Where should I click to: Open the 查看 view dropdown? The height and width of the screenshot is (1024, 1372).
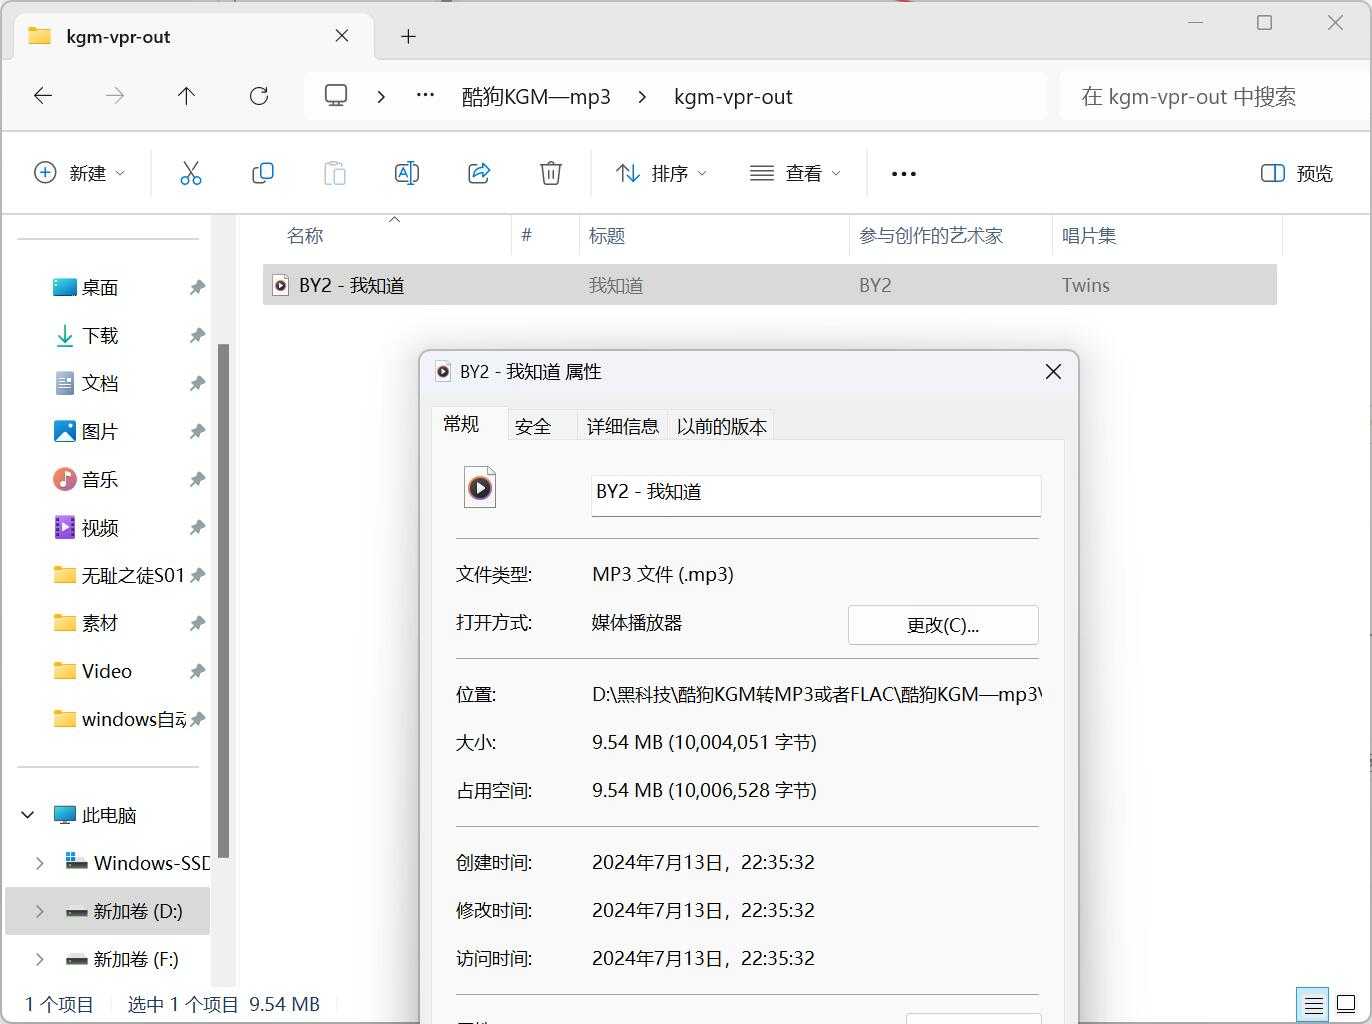pos(795,173)
